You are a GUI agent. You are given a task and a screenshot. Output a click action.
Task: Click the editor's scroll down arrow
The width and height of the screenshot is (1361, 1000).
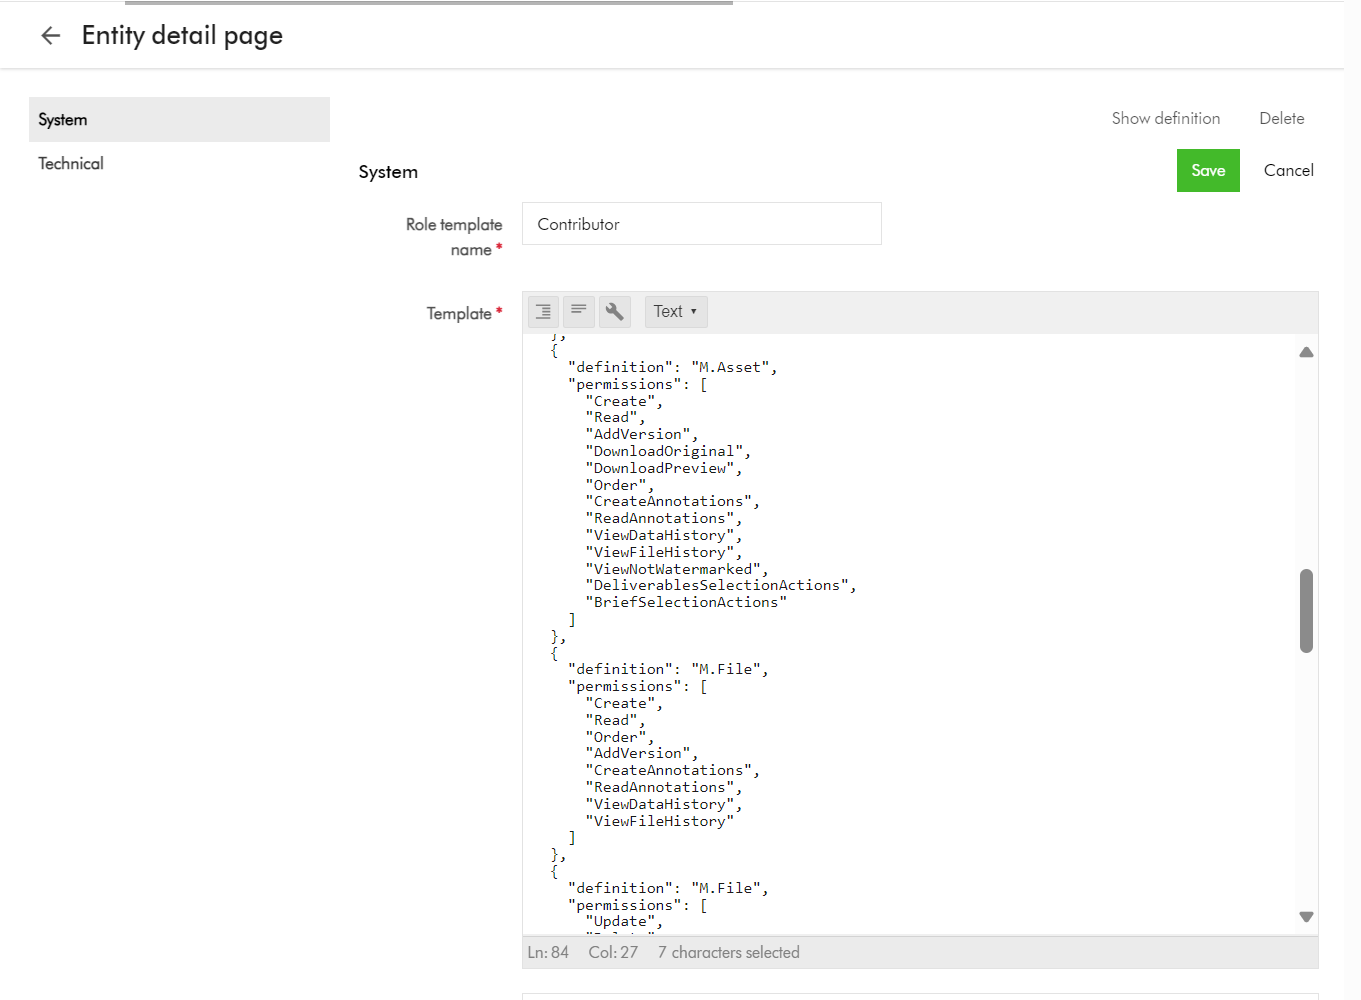pyautogui.click(x=1306, y=916)
